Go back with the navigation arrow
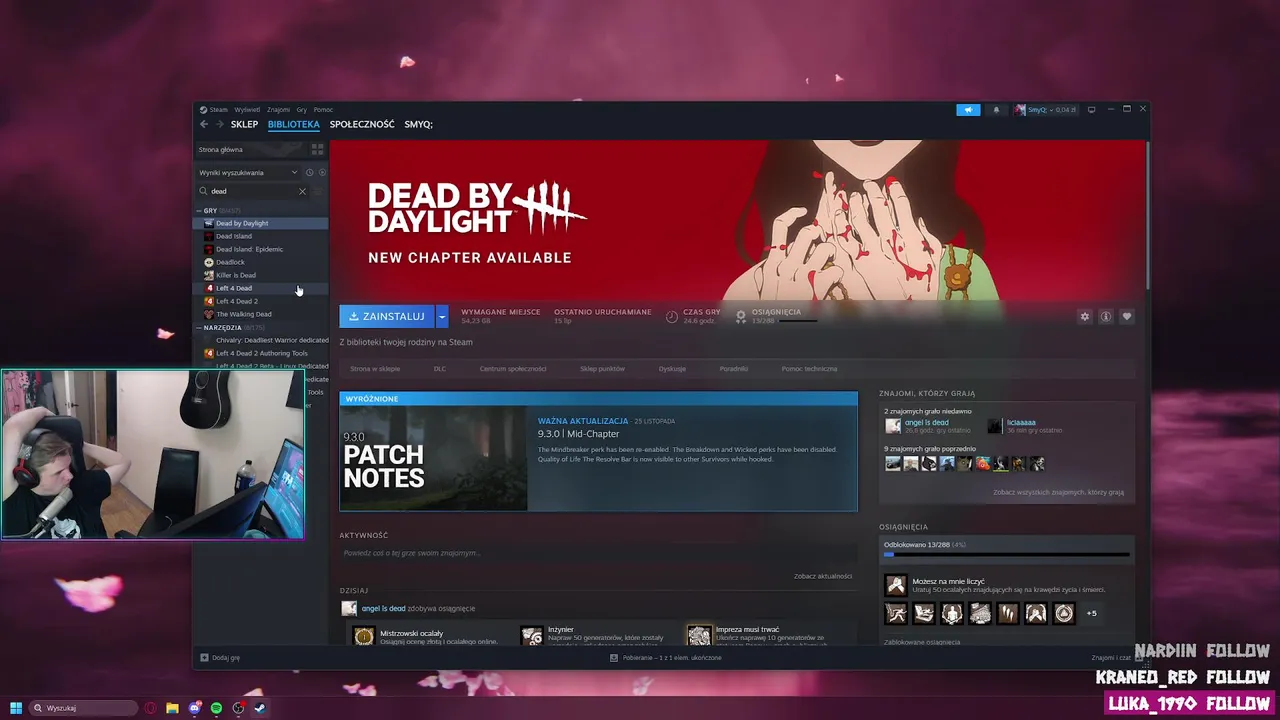Screen dimensions: 1280x720 click(204, 124)
